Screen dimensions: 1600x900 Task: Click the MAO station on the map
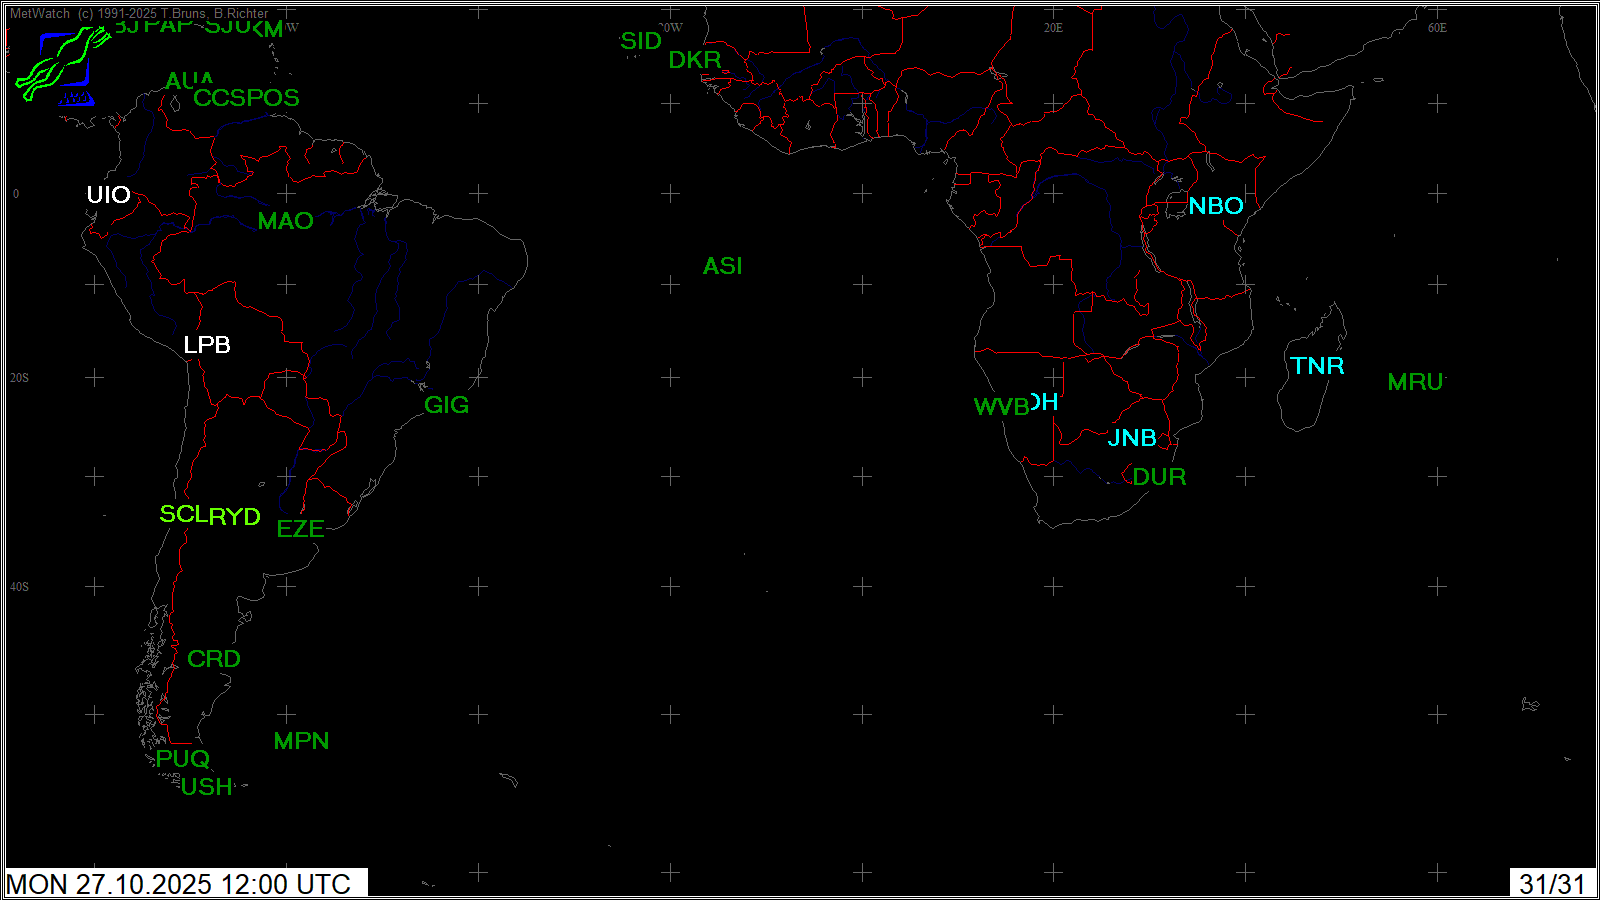coord(285,221)
